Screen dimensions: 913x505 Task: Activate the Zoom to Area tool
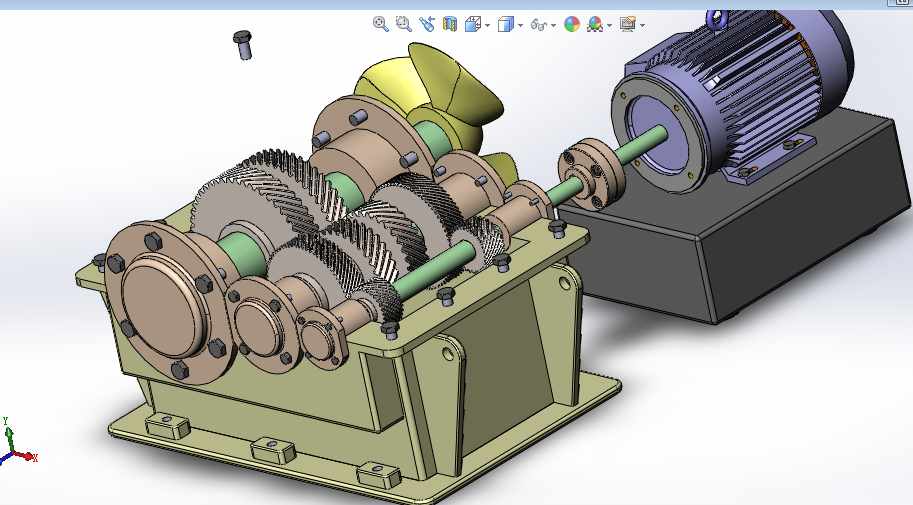[x=403, y=24]
